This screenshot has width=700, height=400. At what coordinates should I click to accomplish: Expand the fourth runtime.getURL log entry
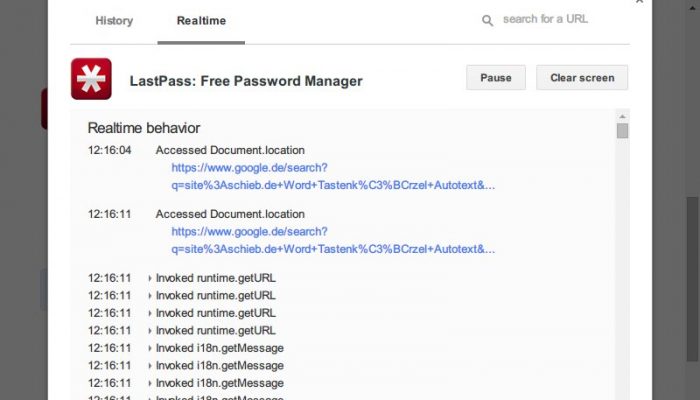(x=150, y=331)
